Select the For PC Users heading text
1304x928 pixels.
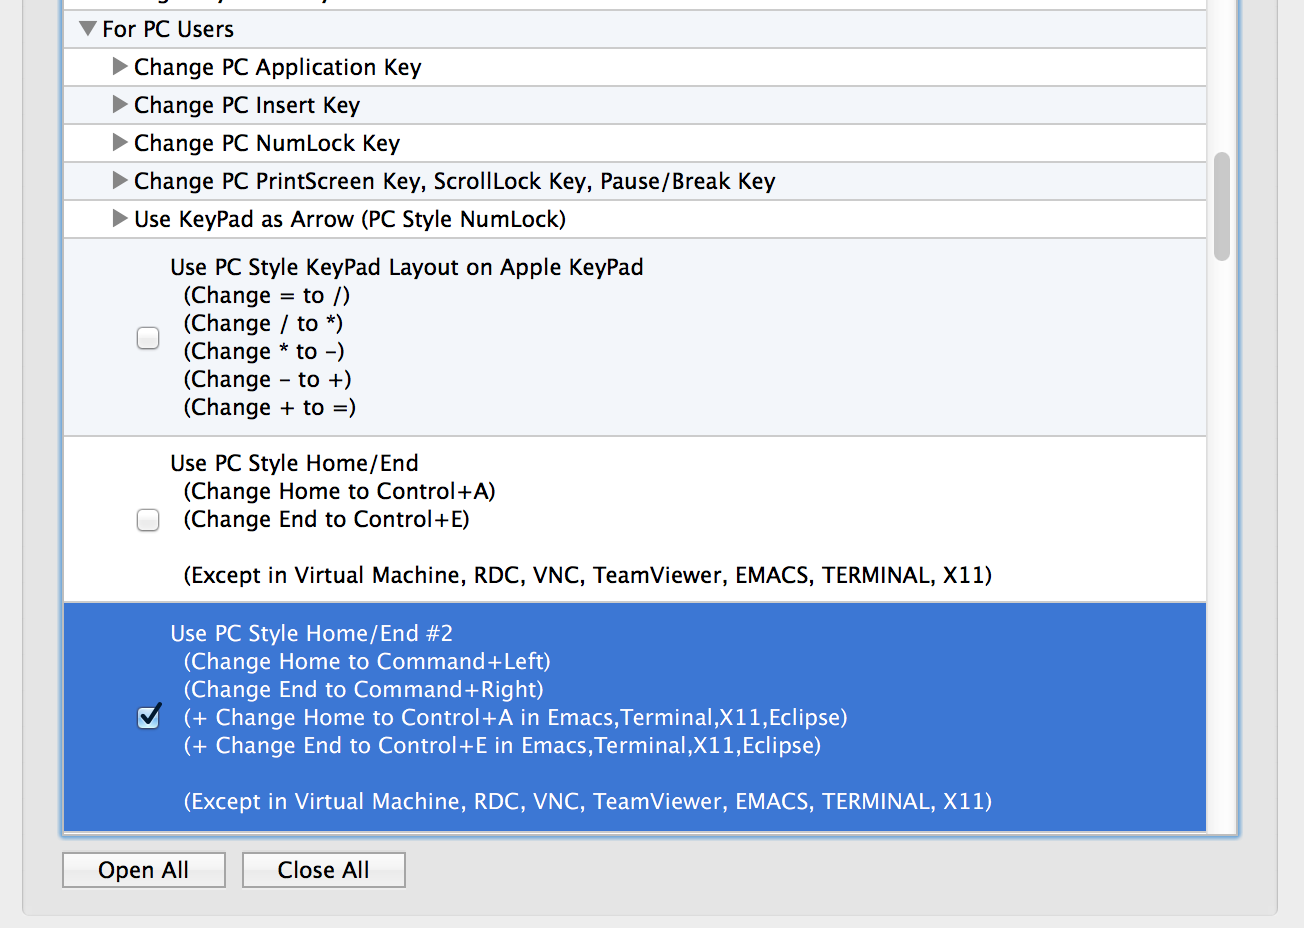[168, 29]
